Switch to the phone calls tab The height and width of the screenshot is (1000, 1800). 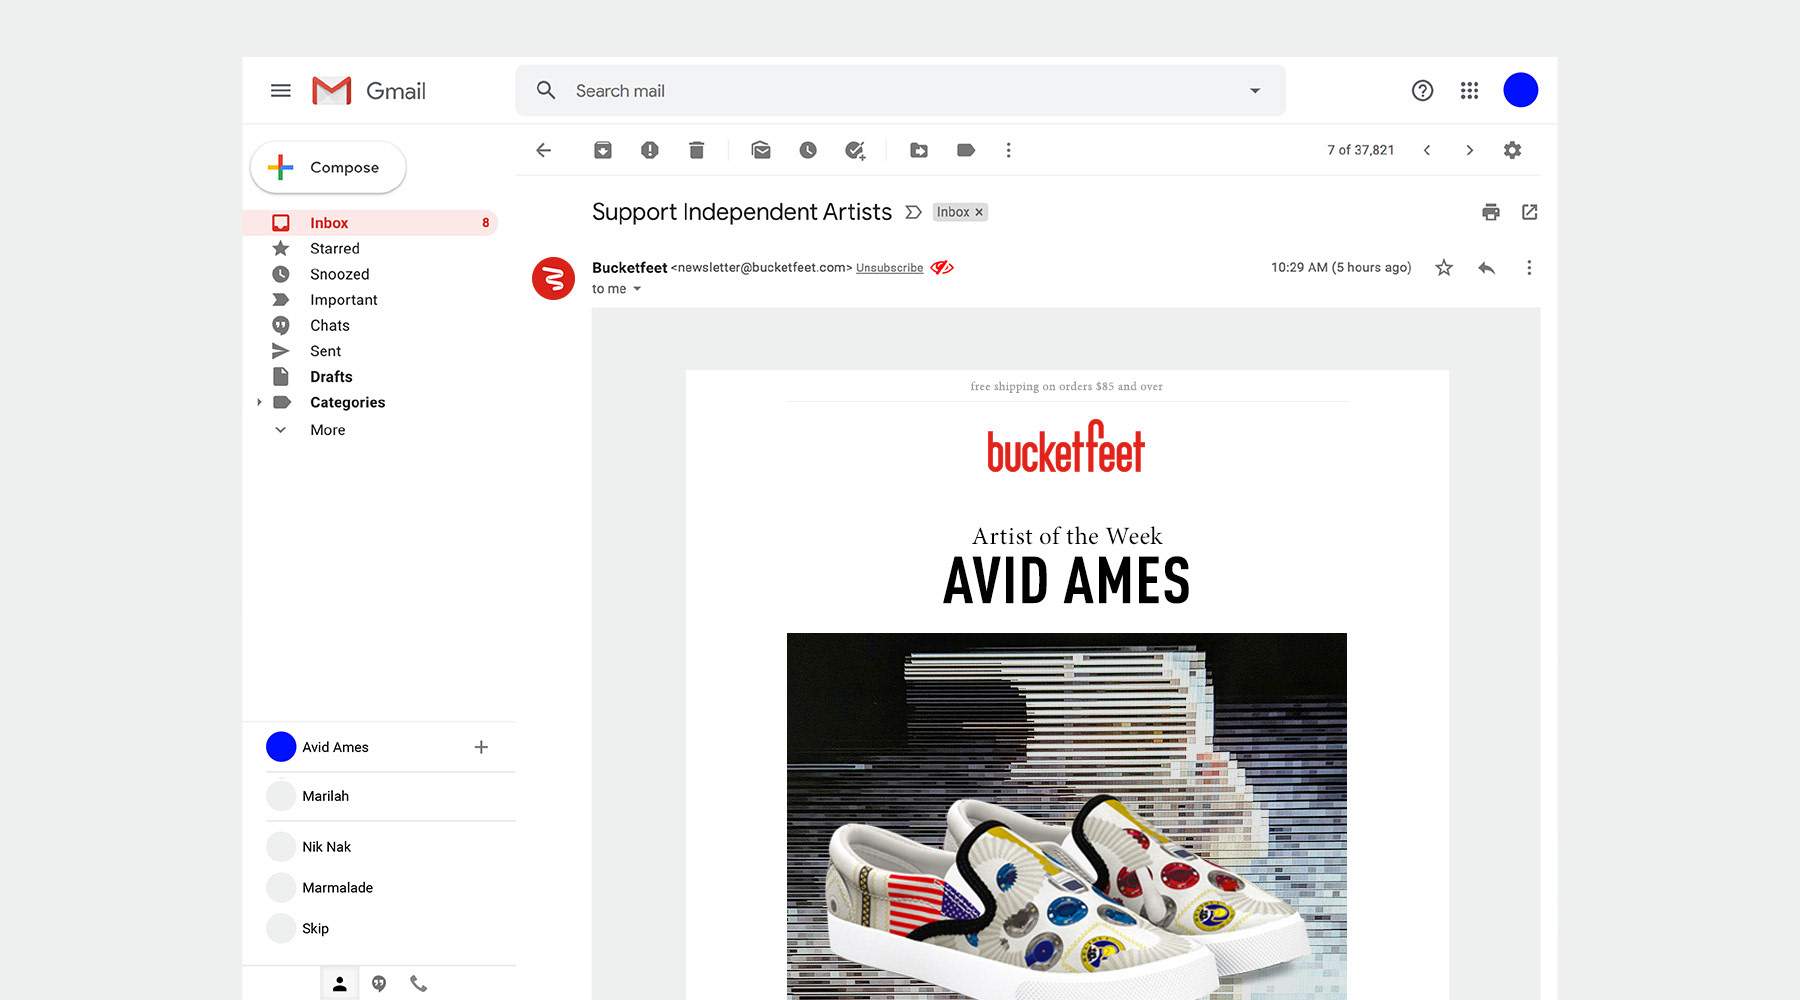point(419,984)
